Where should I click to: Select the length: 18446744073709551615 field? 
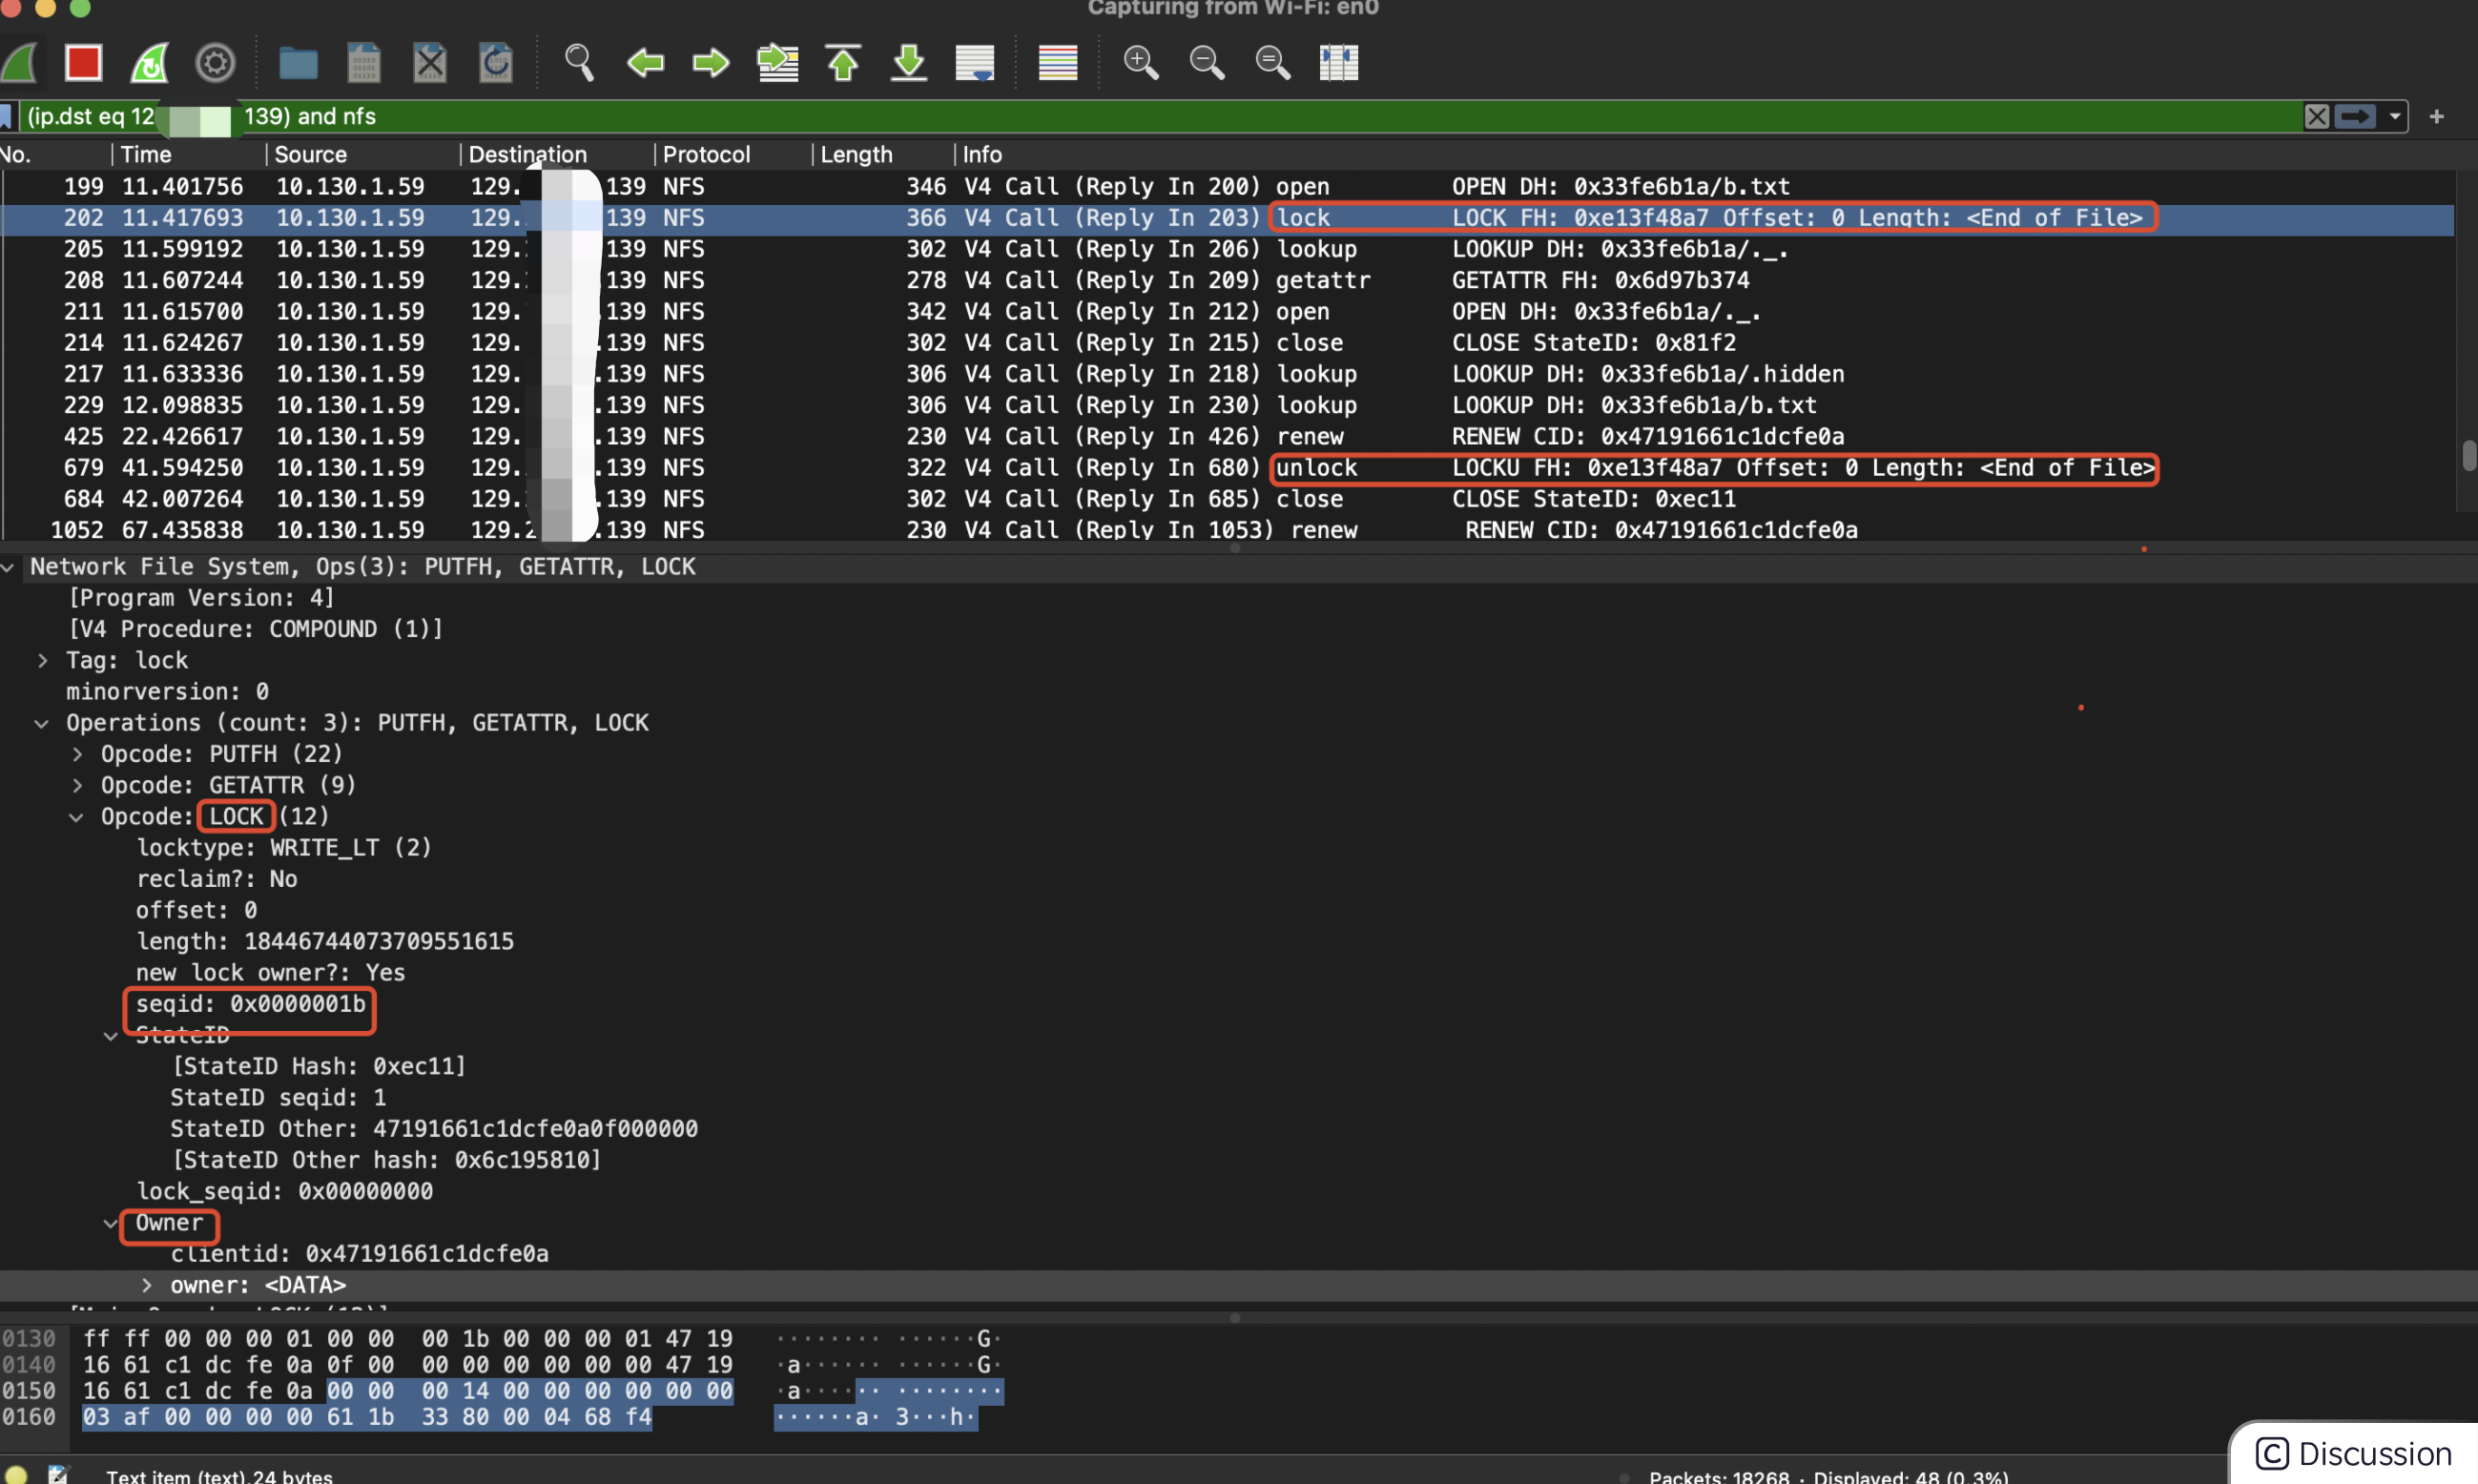point(325,942)
